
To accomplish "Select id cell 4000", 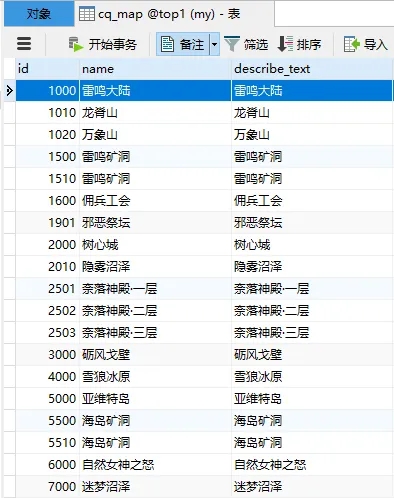I will (x=47, y=377).
